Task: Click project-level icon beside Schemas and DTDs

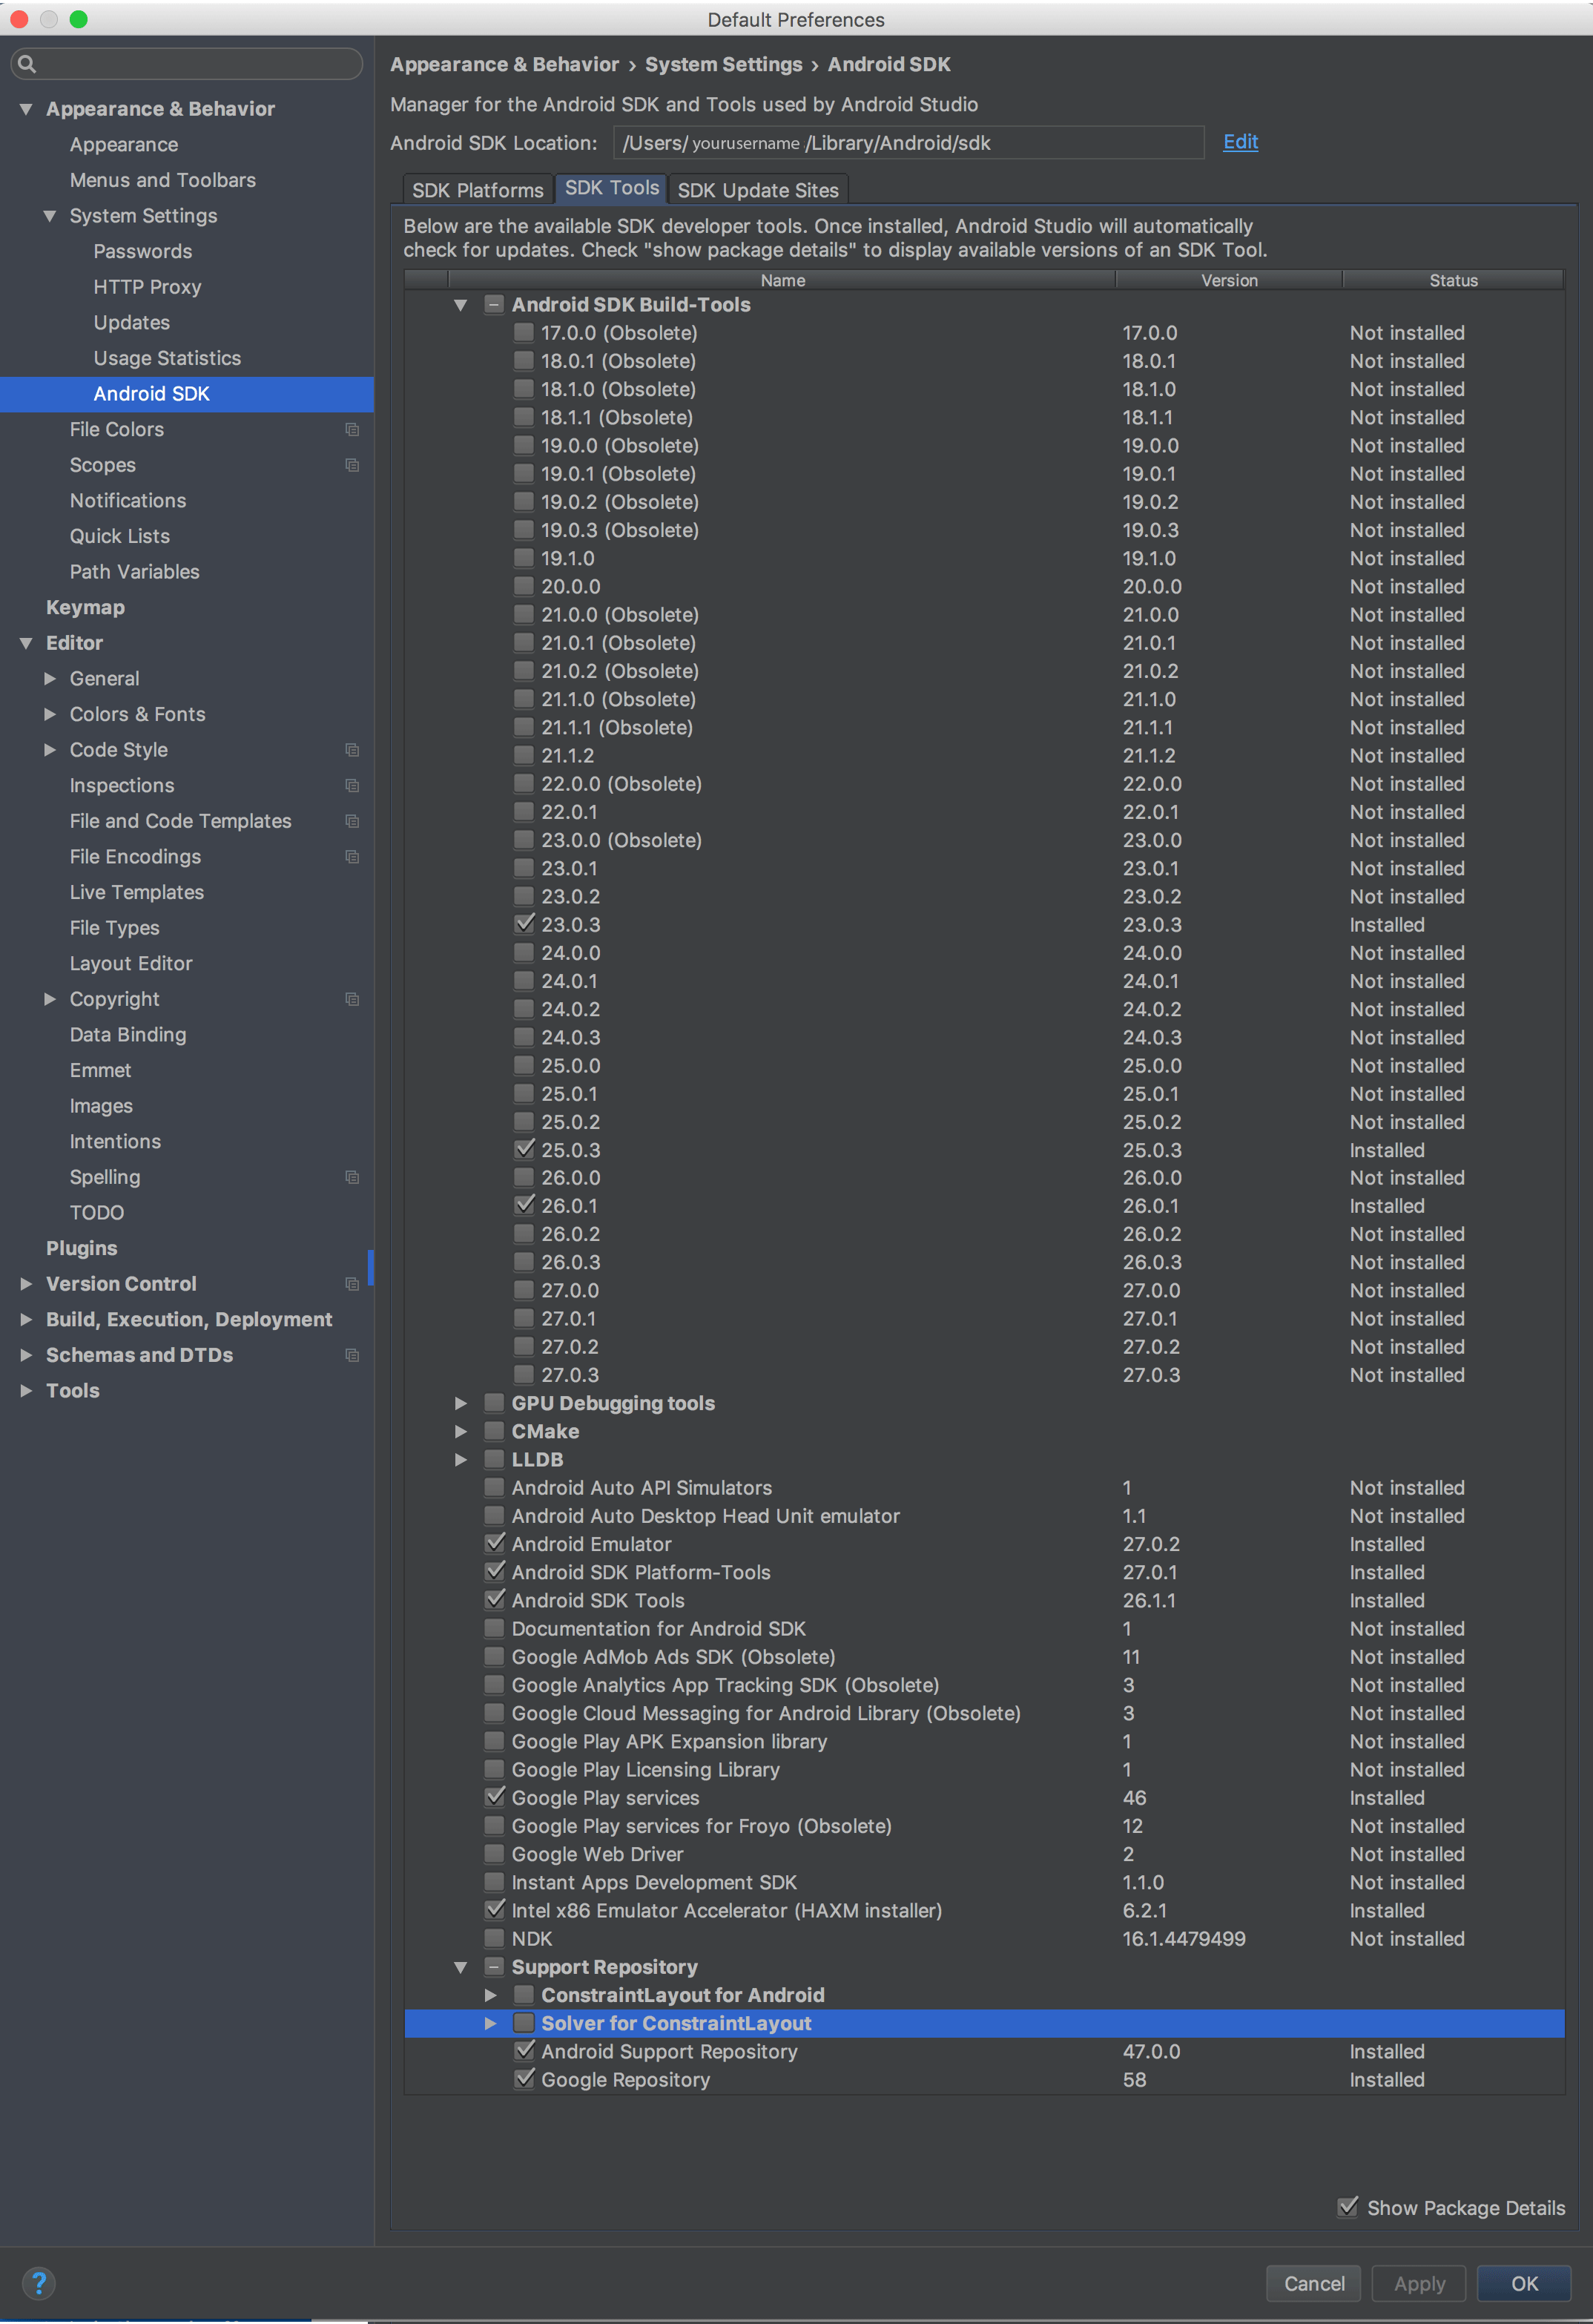Action: (x=352, y=1355)
